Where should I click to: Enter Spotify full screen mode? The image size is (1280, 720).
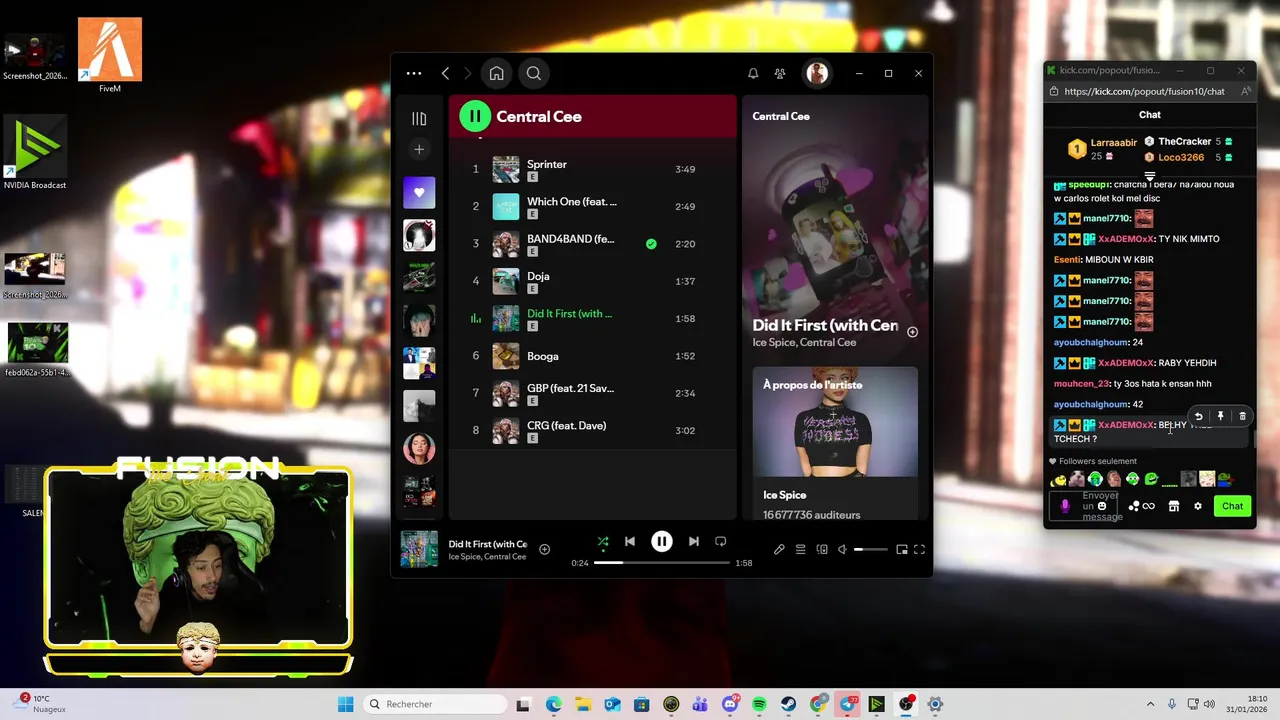click(x=920, y=549)
